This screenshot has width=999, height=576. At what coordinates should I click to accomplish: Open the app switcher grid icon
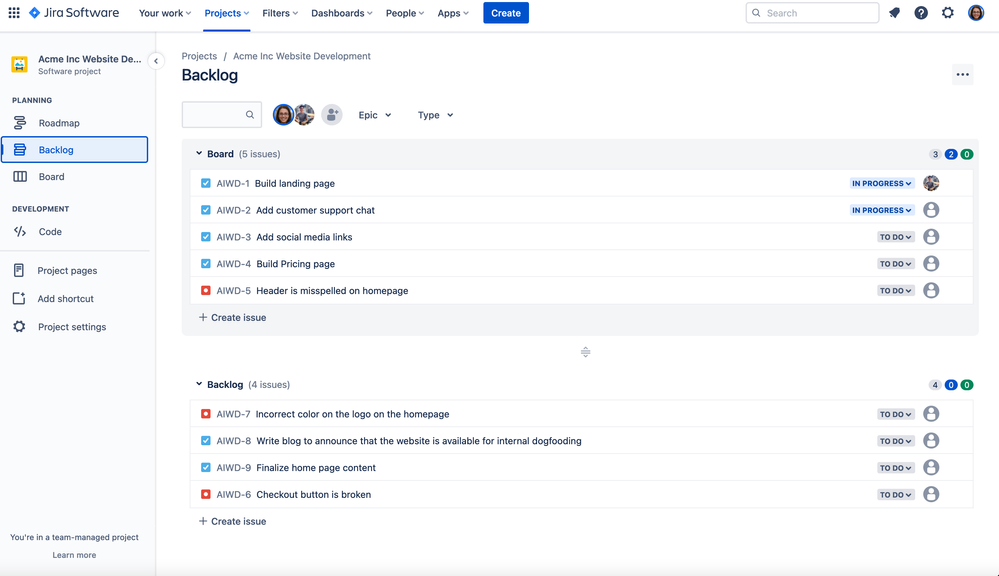(14, 13)
